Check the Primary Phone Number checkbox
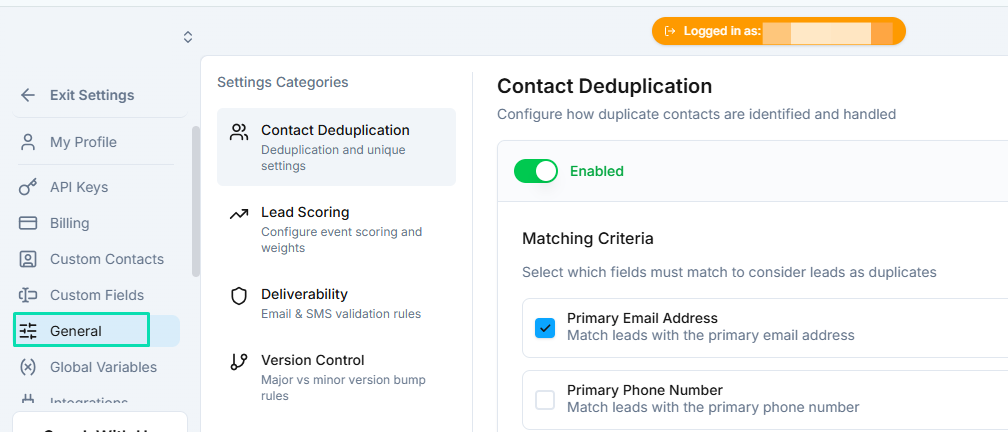 [x=545, y=400]
